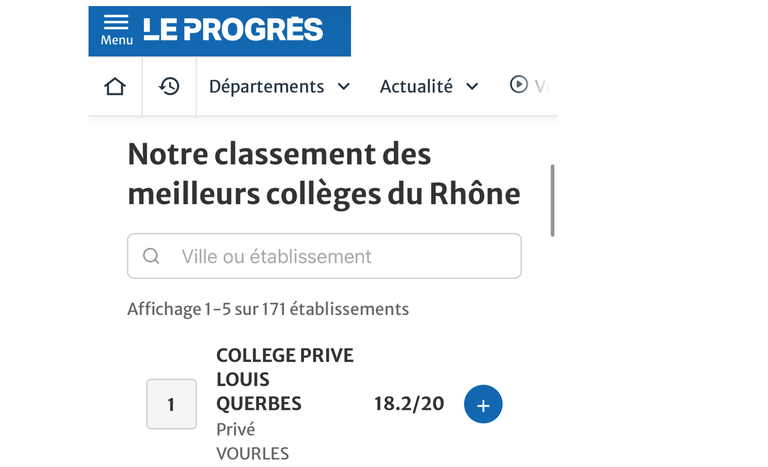Open the history clock icon

click(x=169, y=86)
